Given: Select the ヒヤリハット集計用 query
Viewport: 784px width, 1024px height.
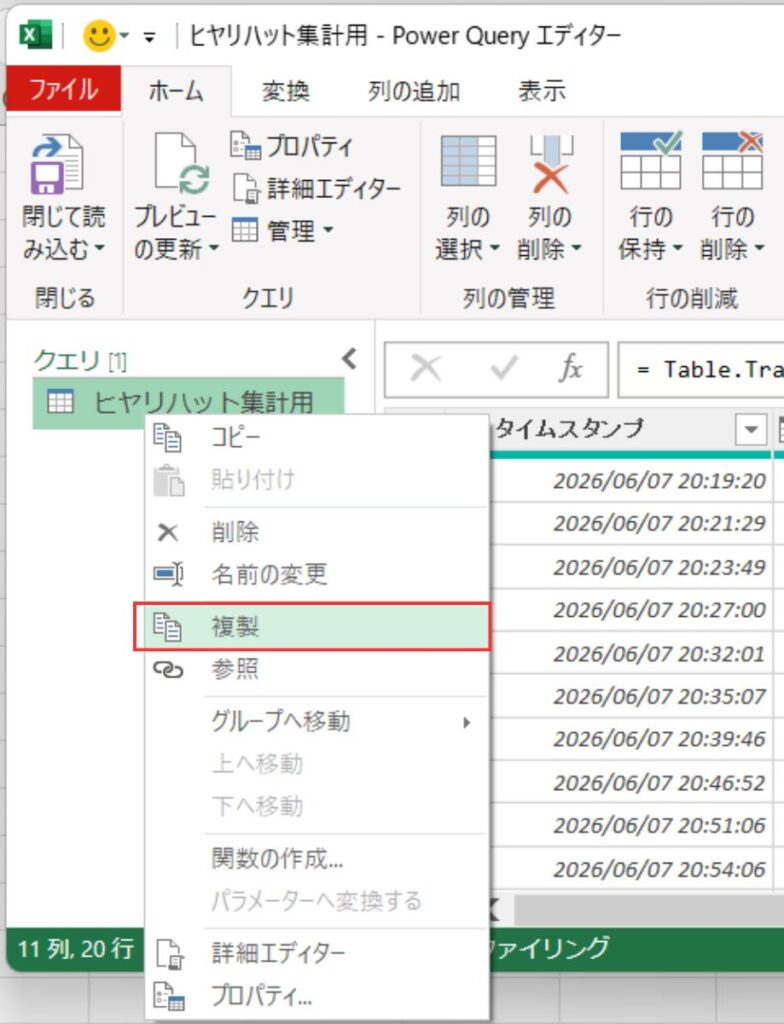Looking at the screenshot, I should 188,402.
